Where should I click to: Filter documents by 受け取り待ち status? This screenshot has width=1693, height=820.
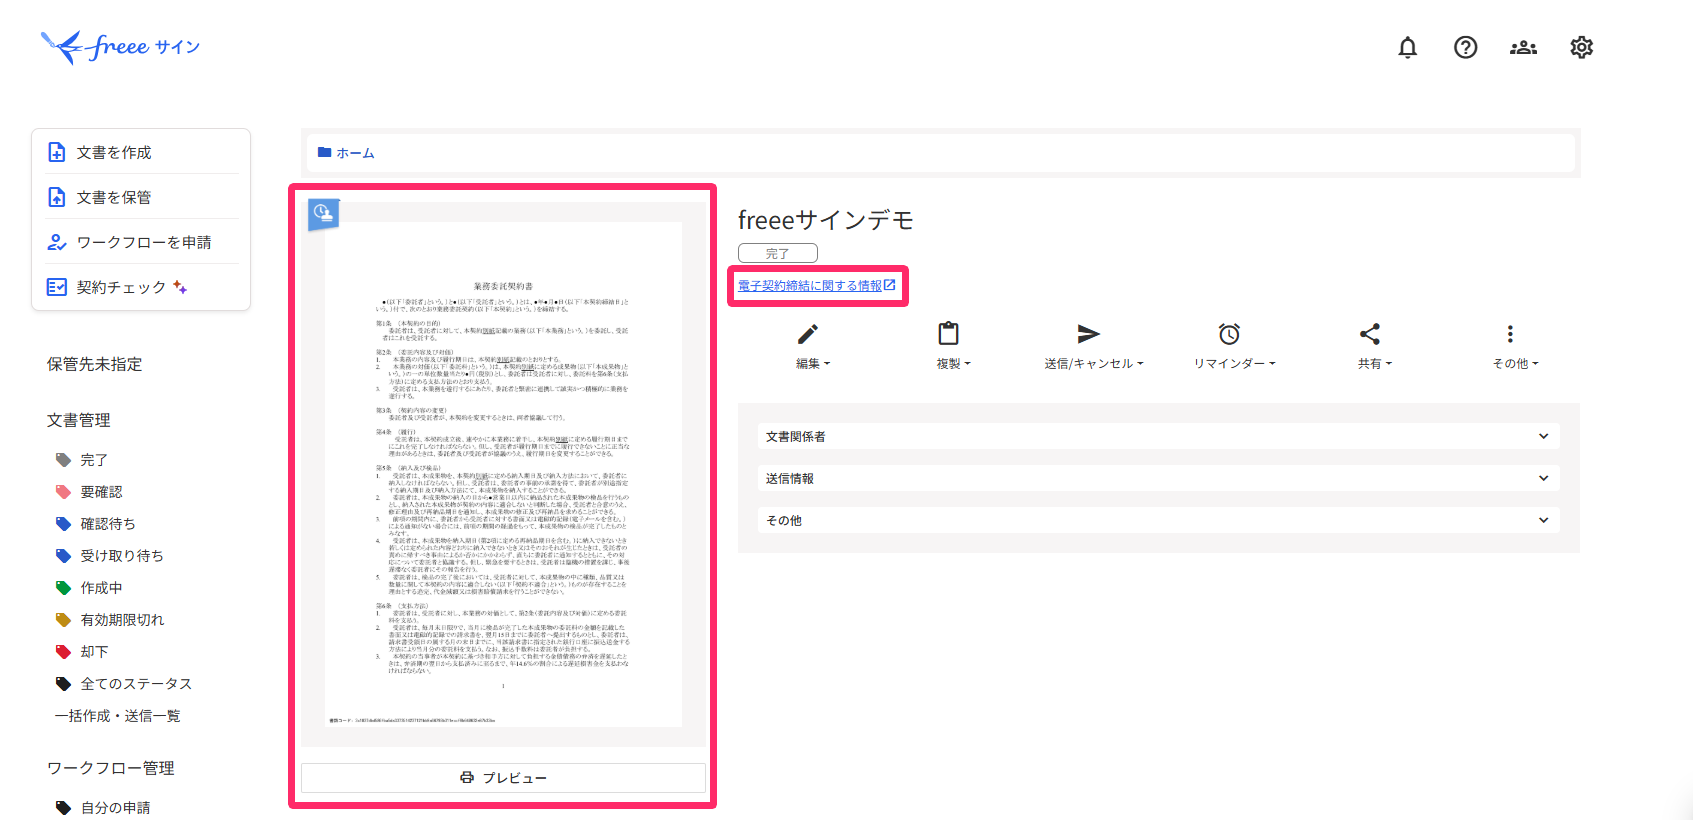pos(122,556)
